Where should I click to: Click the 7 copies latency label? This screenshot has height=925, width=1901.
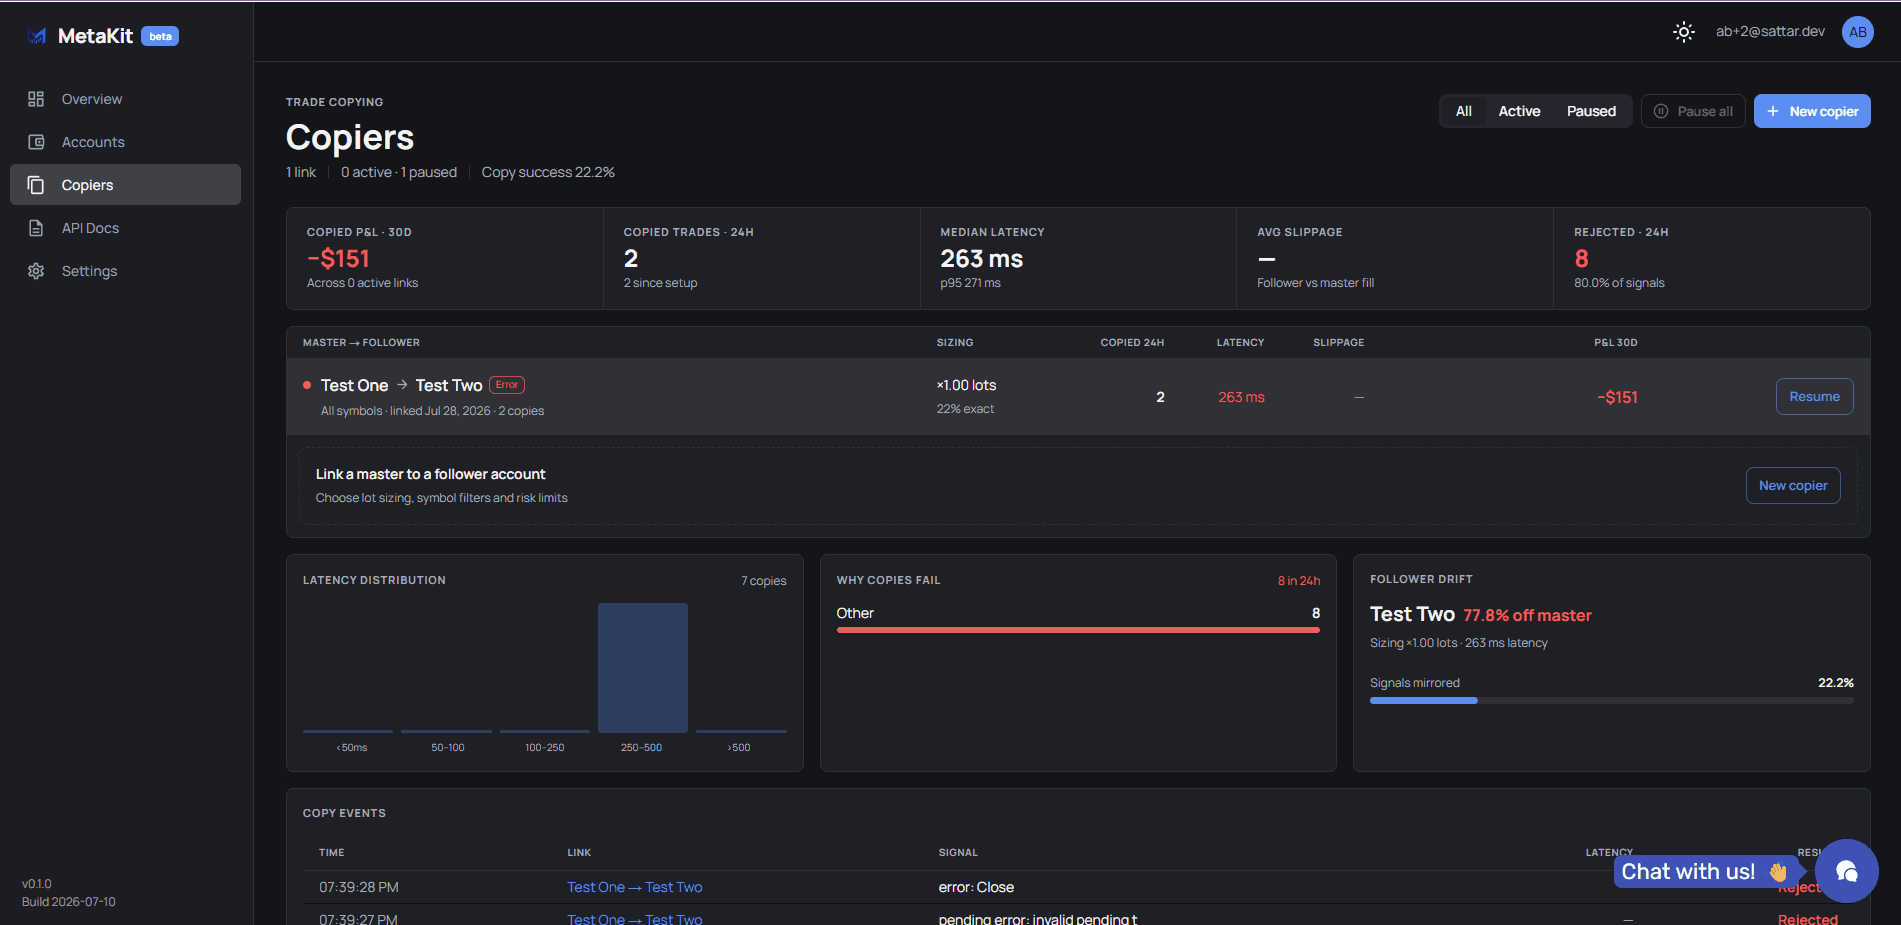click(763, 581)
